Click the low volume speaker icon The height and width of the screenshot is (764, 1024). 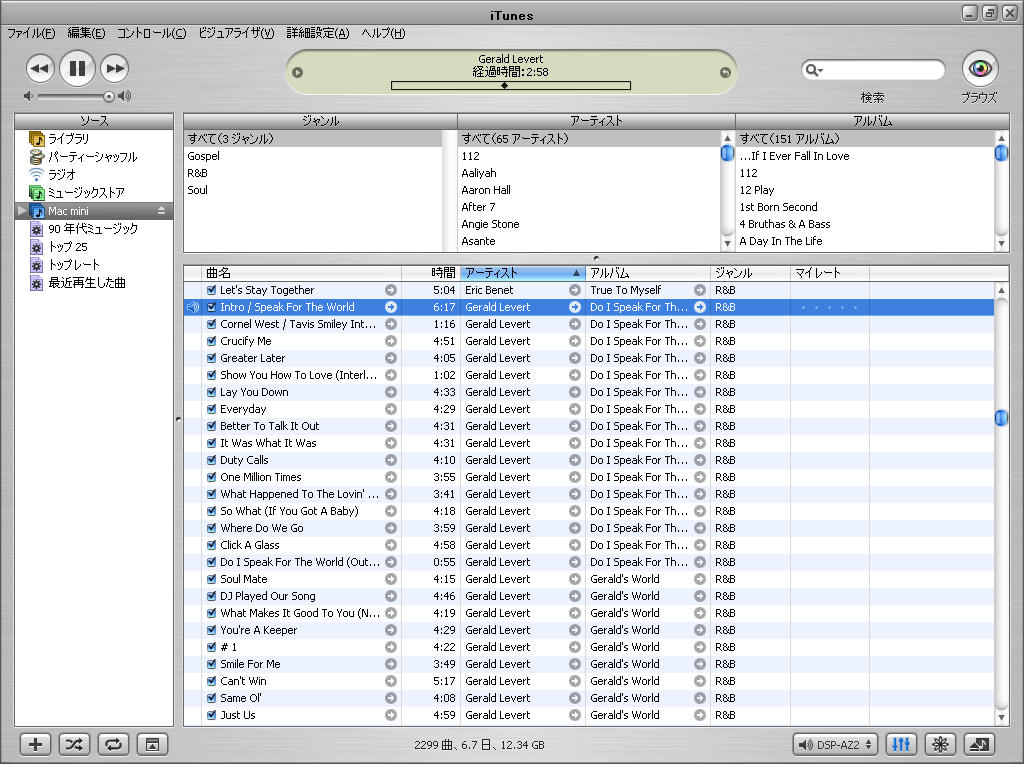click(28, 96)
